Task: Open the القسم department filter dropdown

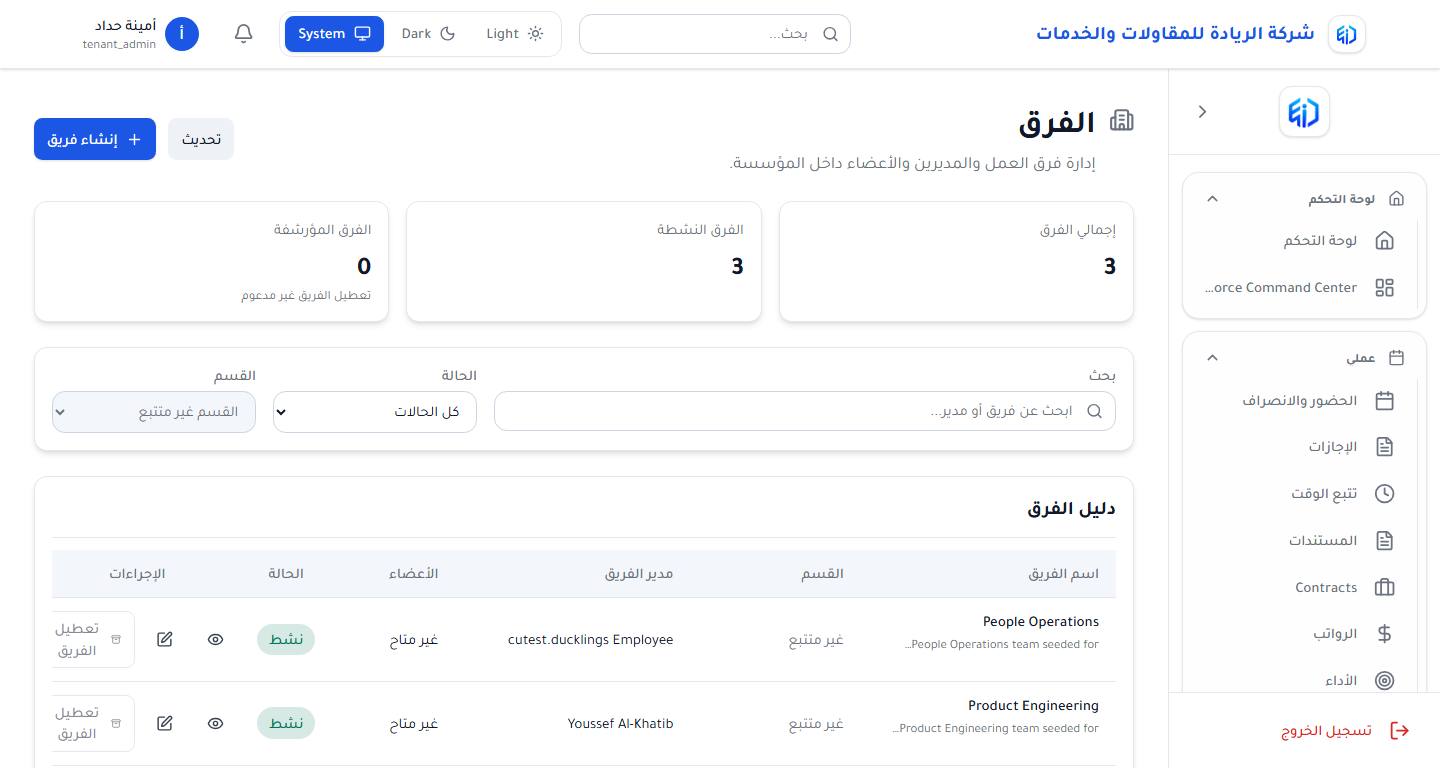Action: click(154, 412)
